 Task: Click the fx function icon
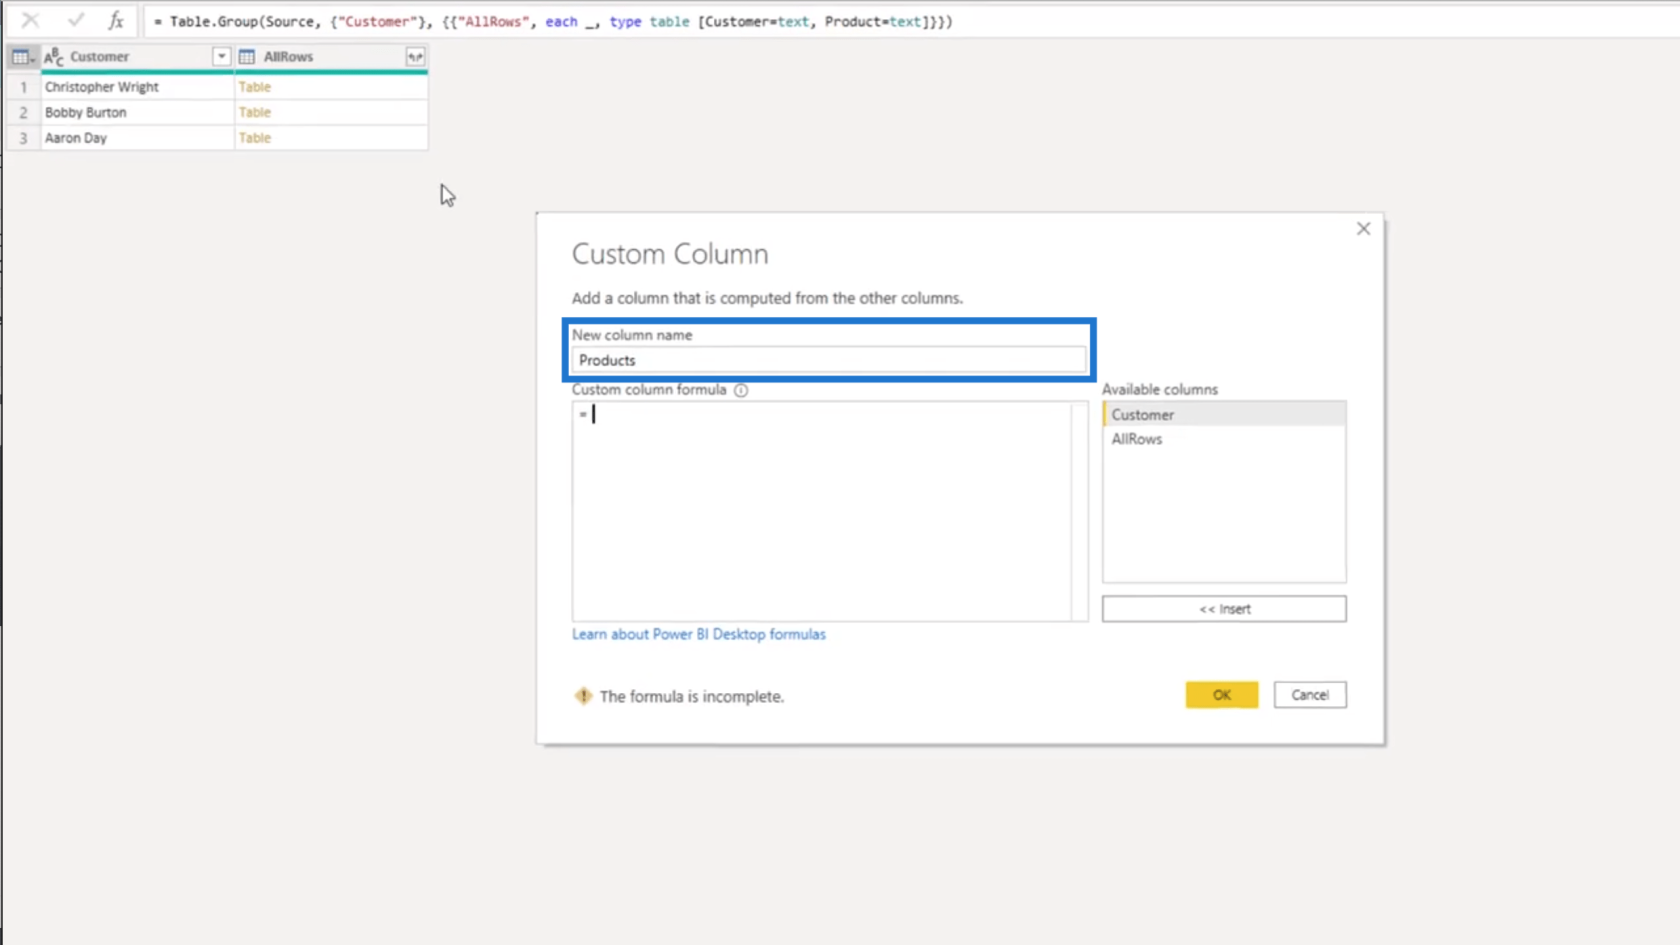point(116,20)
